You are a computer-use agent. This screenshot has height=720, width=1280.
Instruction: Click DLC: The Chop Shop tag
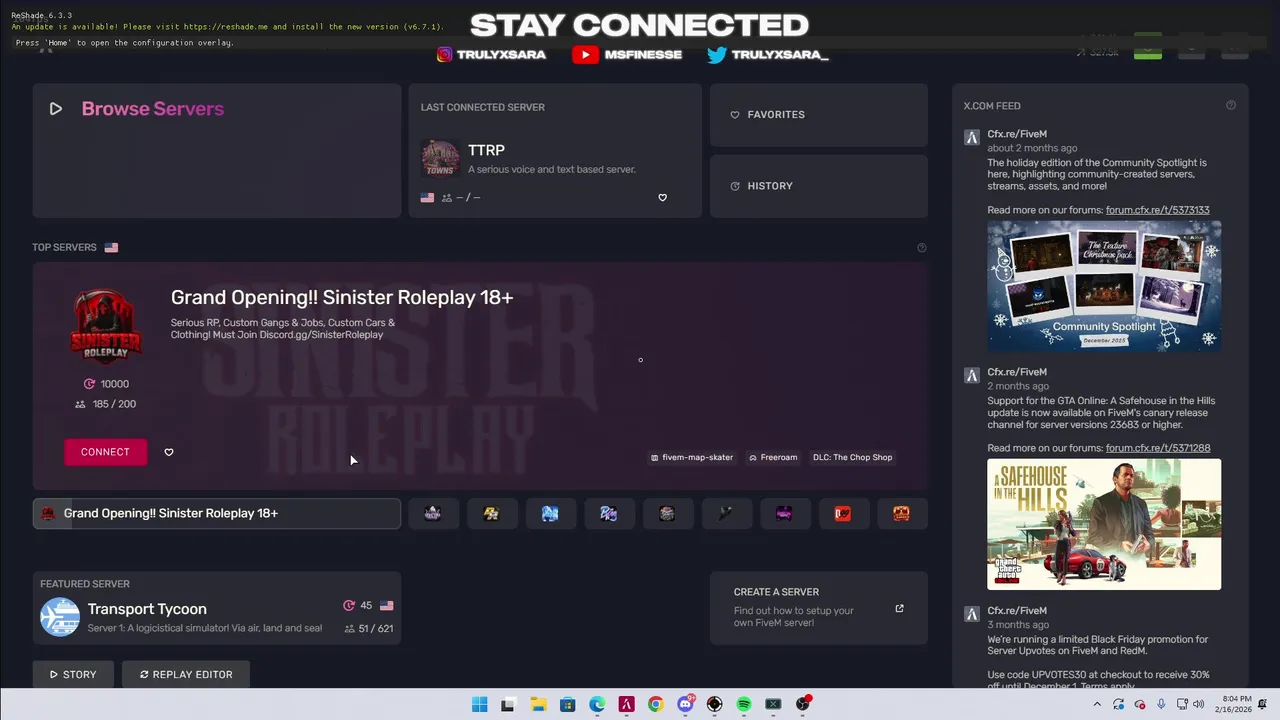852,457
